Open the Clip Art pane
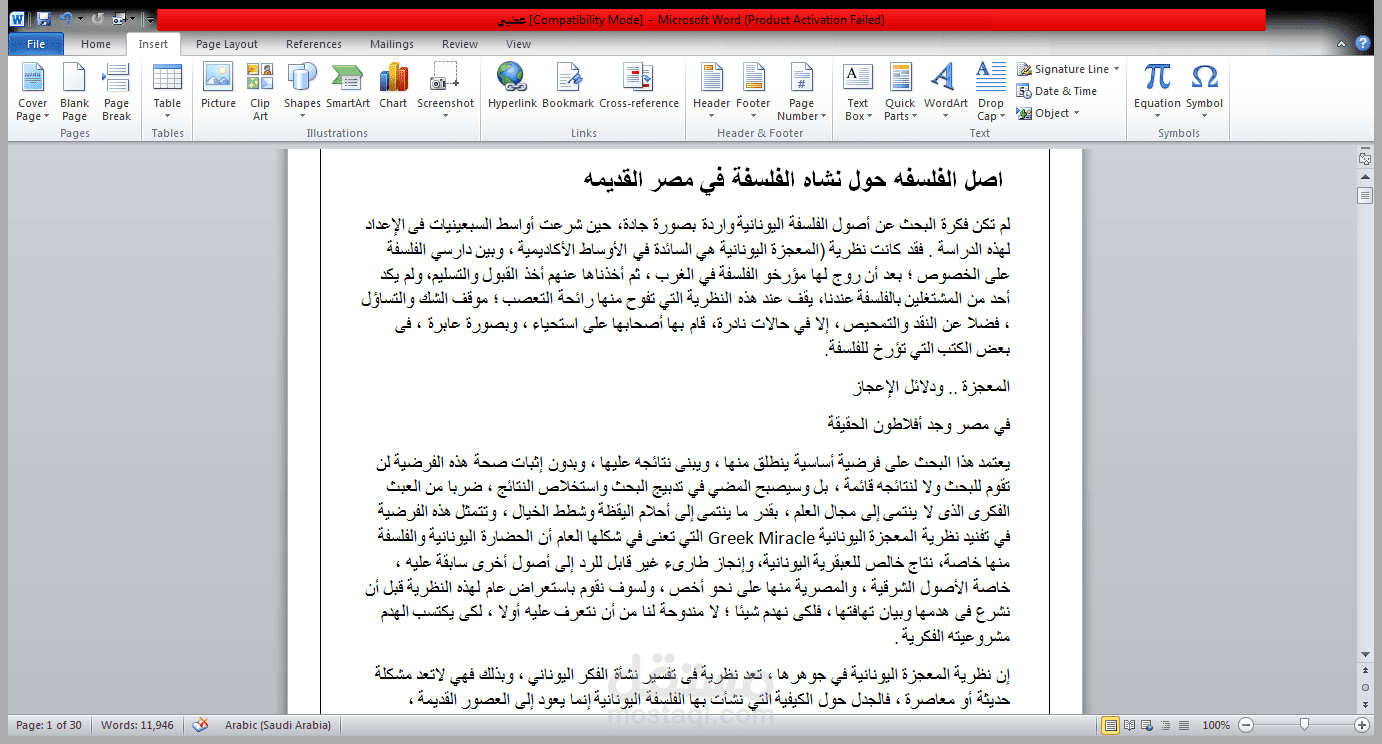Image resolution: width=1382 pixels, height=744 pixels. [260, 91]
